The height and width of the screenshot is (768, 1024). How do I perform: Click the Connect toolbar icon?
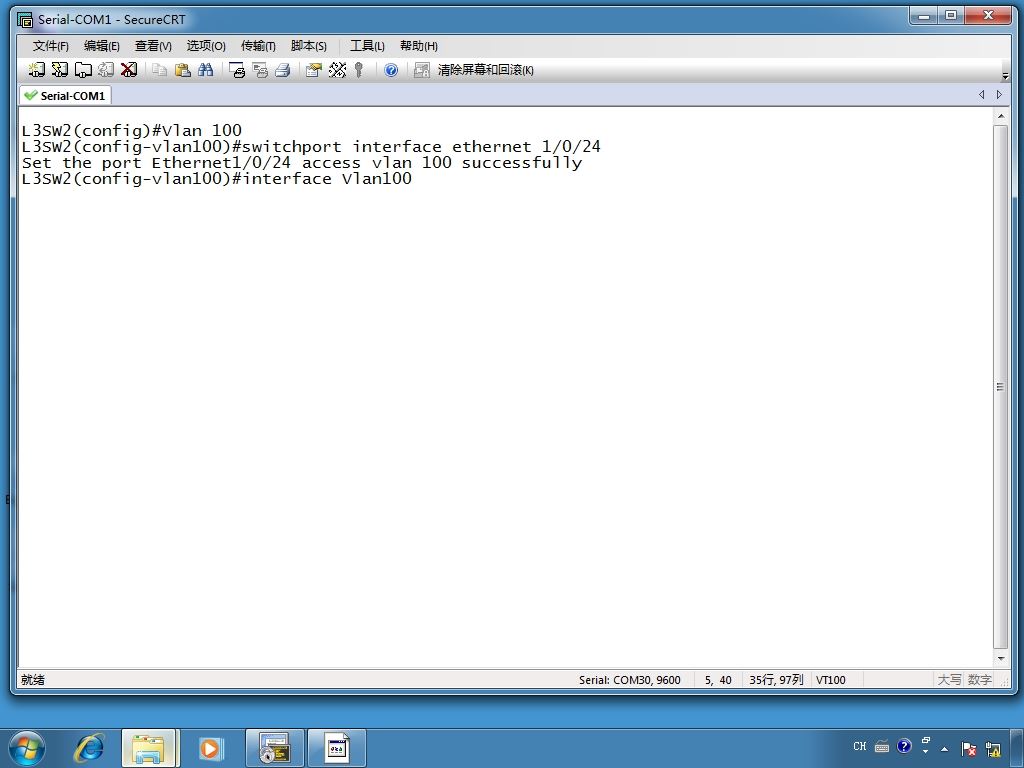[x=37, y=70]
